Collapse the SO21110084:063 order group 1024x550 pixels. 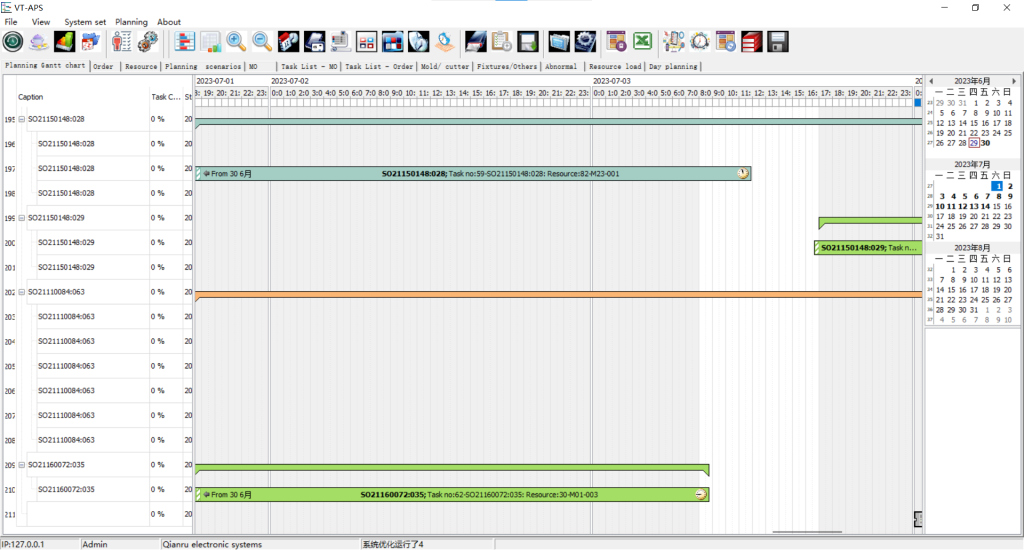pyautogui.click(x=22, y=293)
